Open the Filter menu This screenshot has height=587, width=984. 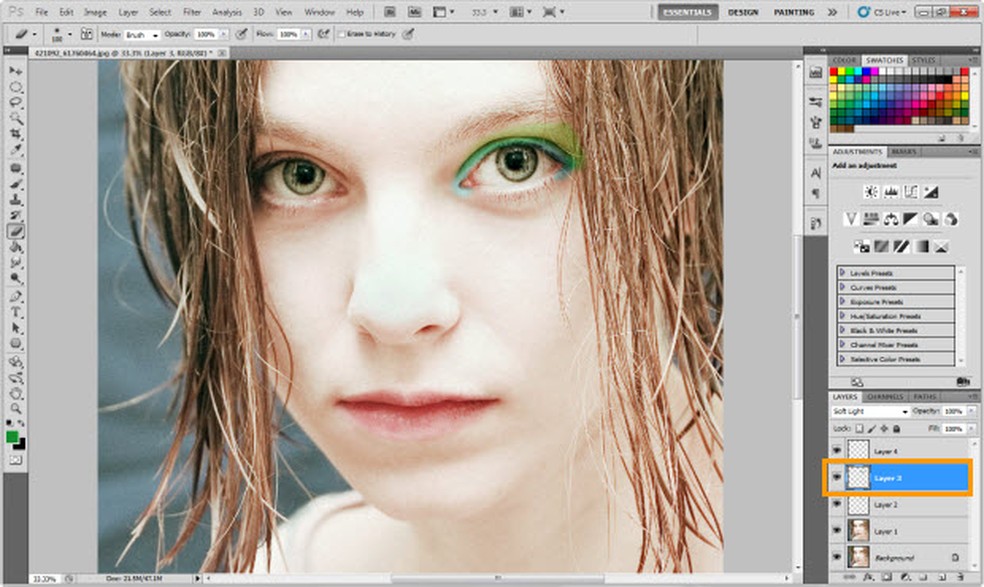click(191, 12)
